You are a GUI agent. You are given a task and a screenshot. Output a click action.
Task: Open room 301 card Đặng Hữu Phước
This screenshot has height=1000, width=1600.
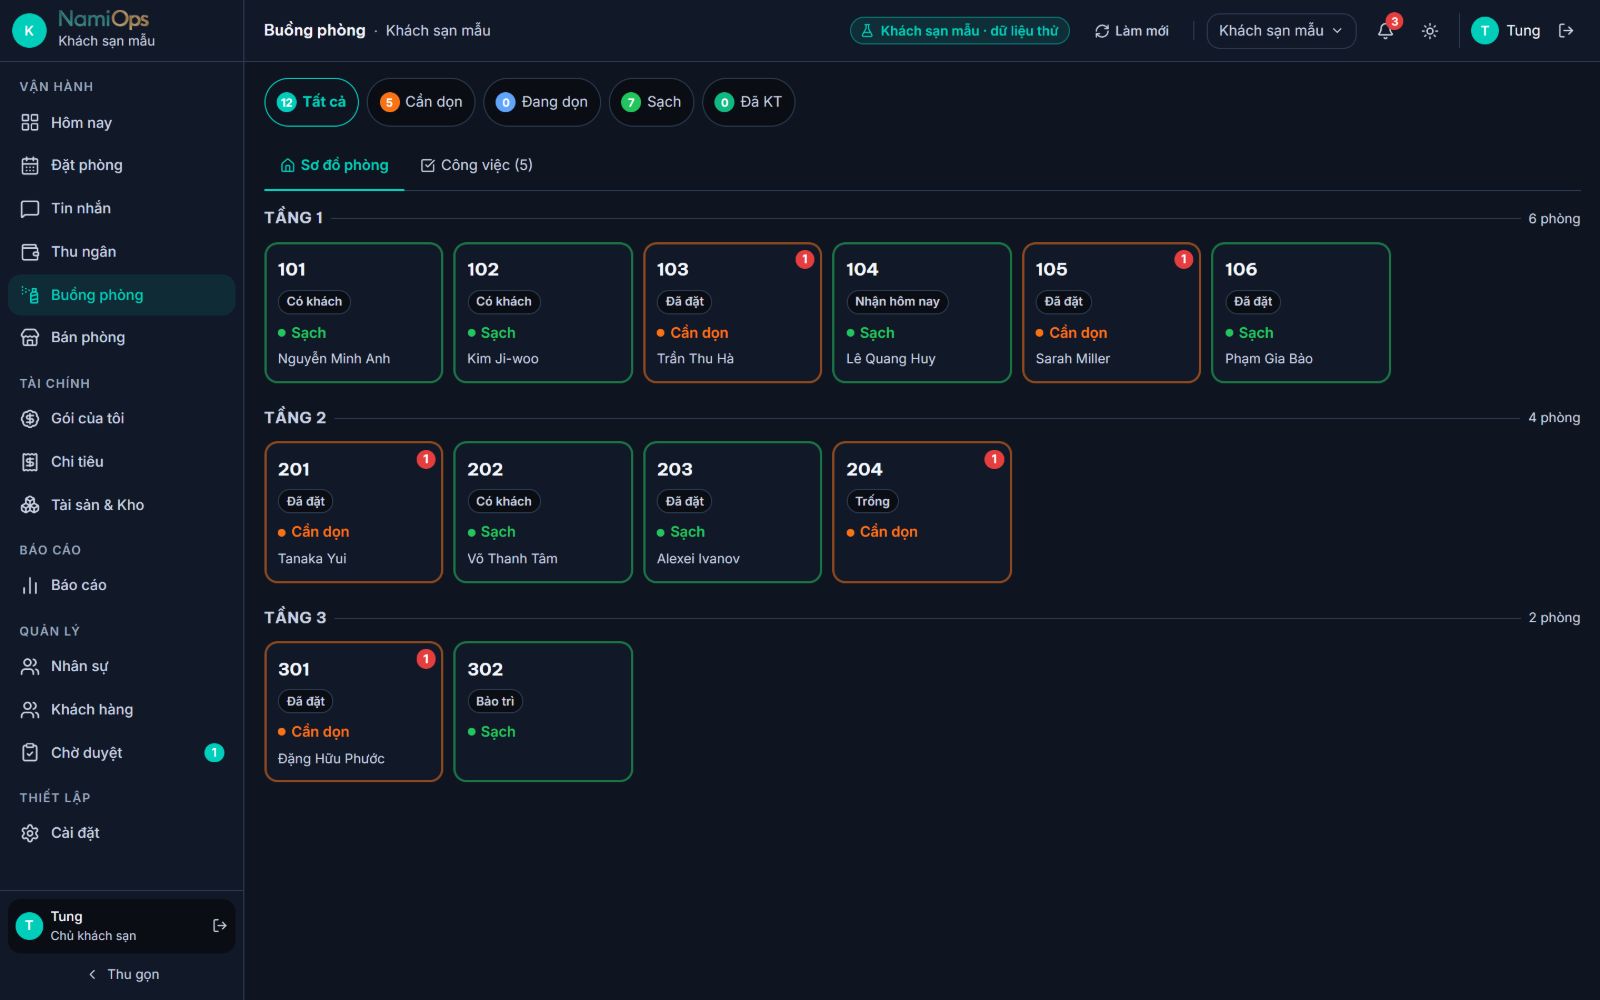[x=353, y=711]
